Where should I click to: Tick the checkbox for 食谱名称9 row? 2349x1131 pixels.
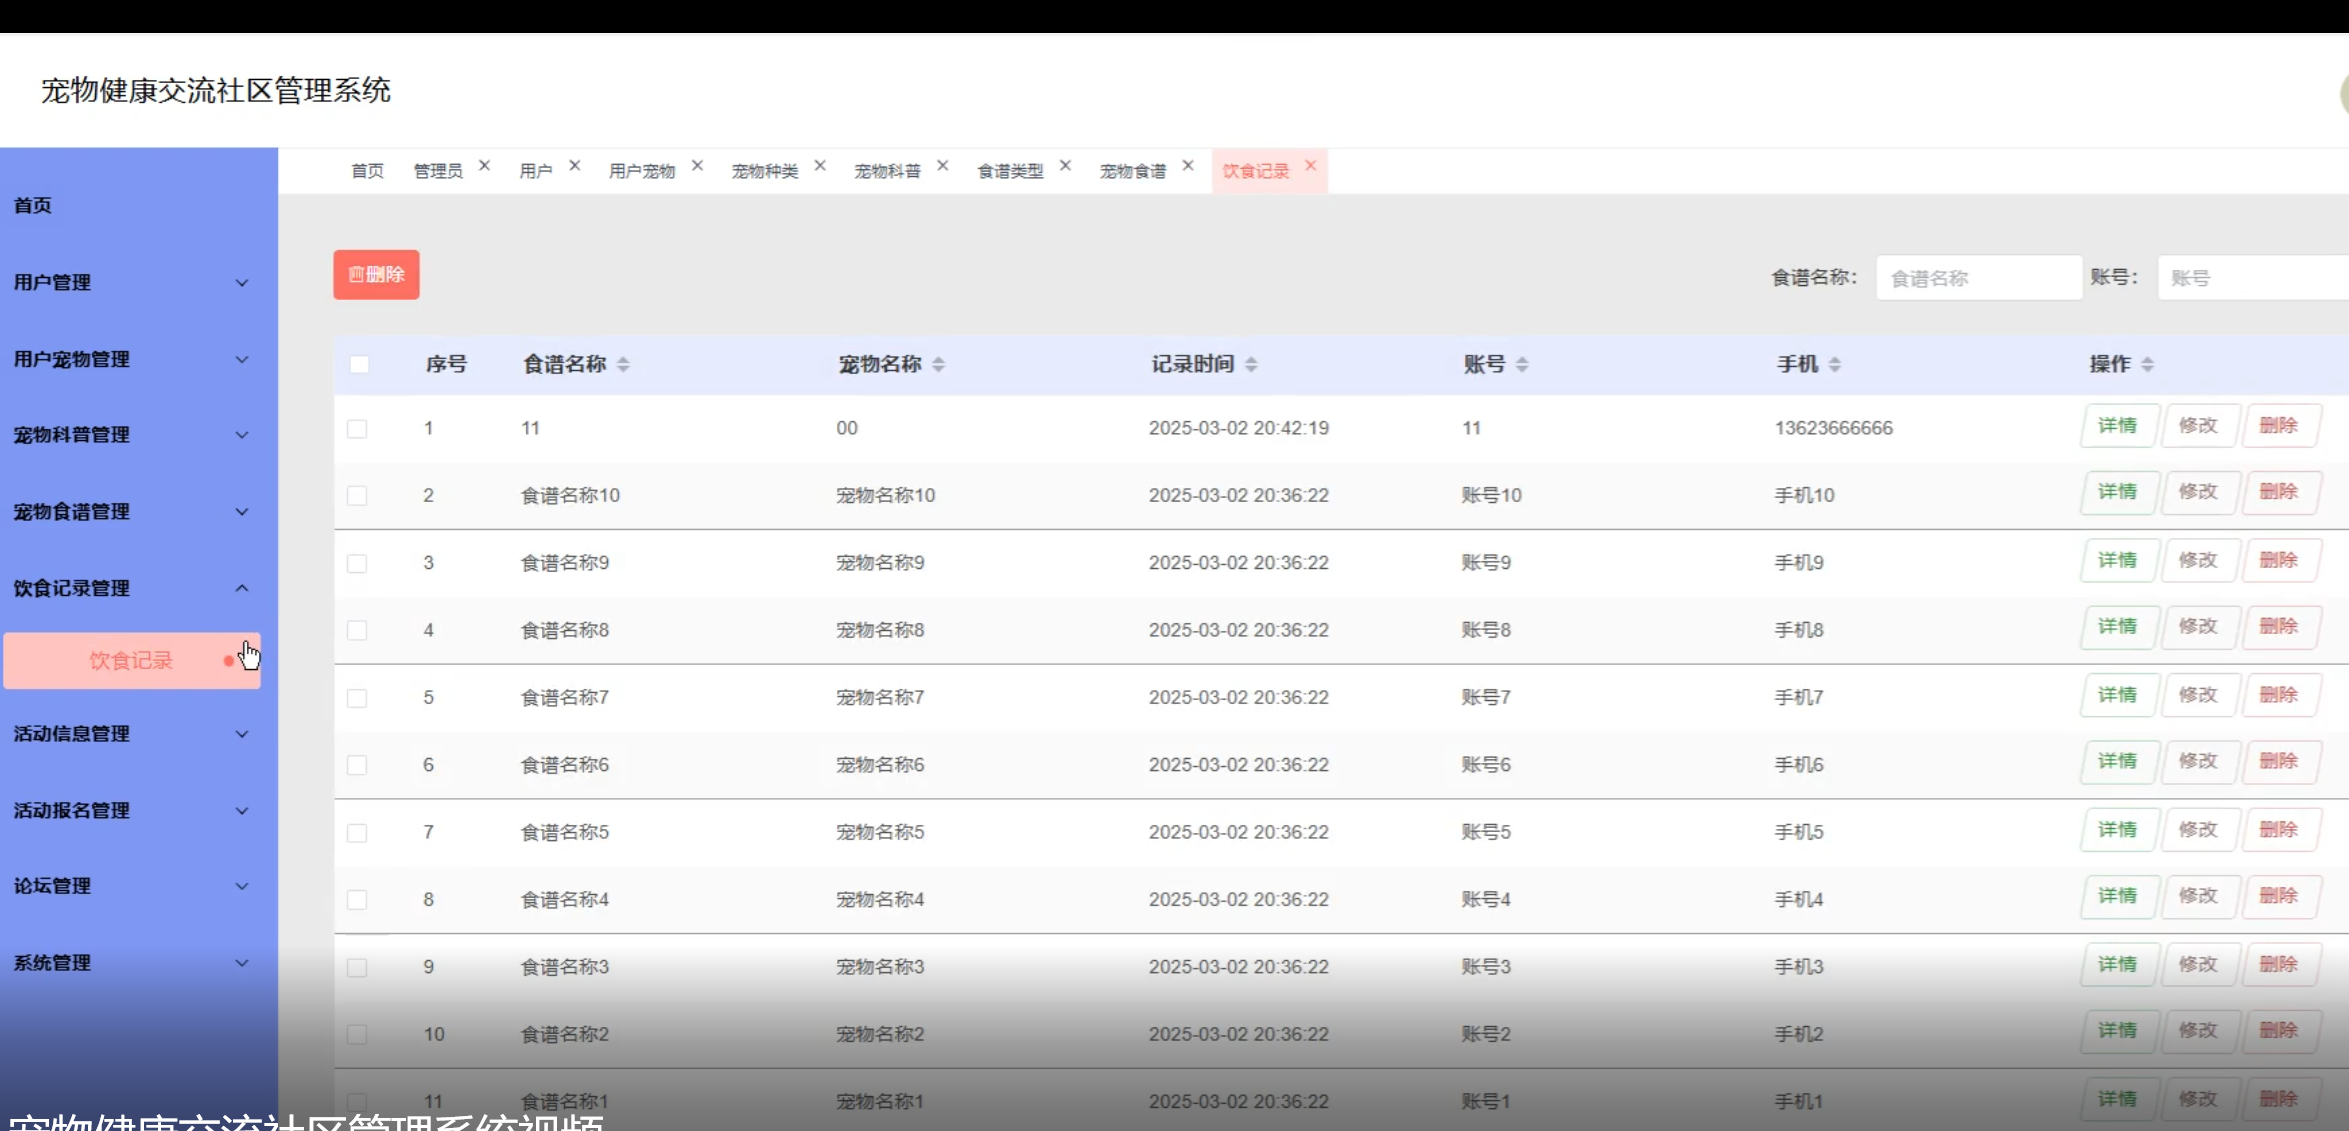[357, 564]
